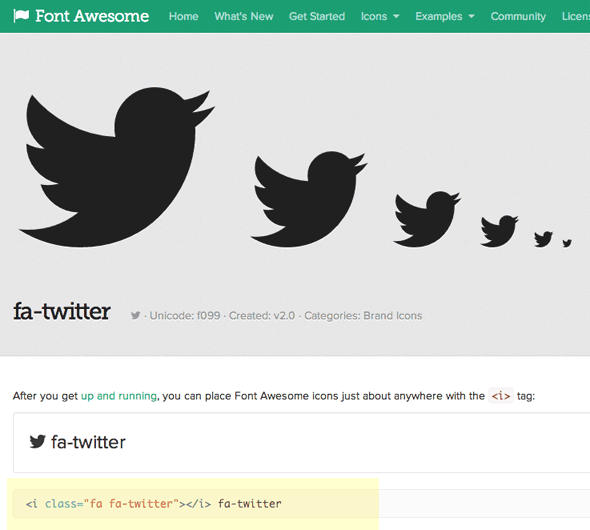Click the Font Awesome flag logo icon

pos(21,16)
